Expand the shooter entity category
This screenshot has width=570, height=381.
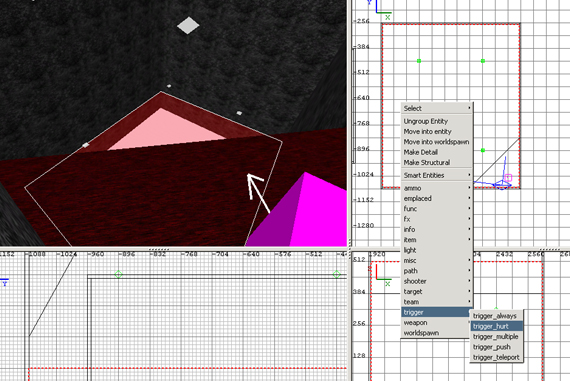click(437, 281)
